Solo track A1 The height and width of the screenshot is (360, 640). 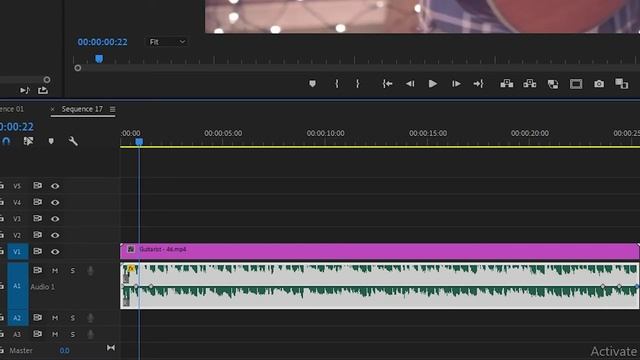[x=73, y=271]
